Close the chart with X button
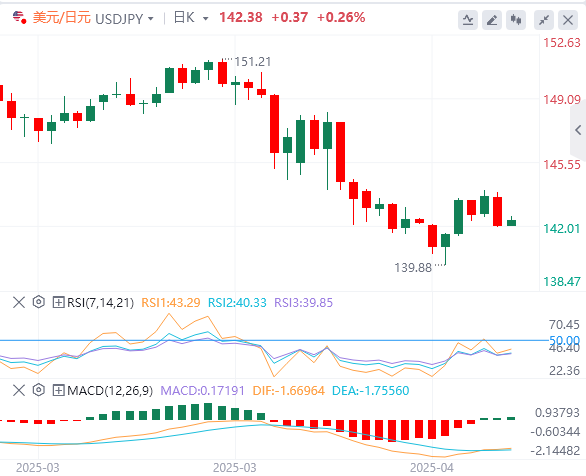Screen dimensions: 586x476 click(568, 20)
